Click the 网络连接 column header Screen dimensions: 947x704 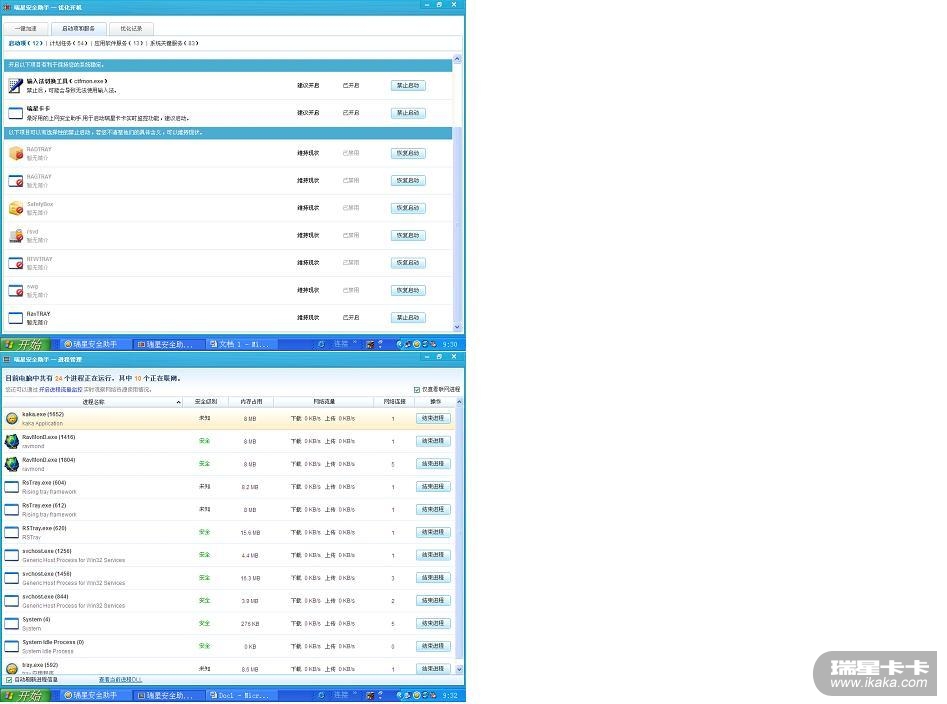pos(394,402)
